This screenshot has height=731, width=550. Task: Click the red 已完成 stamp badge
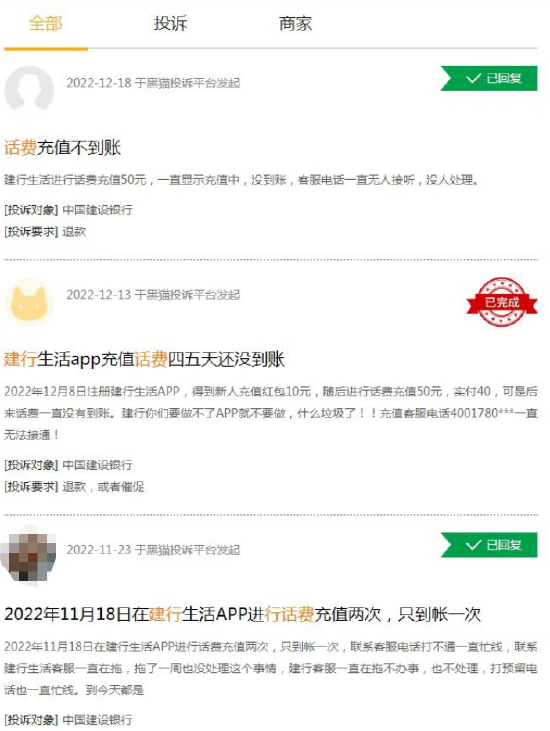pos(502,302)
